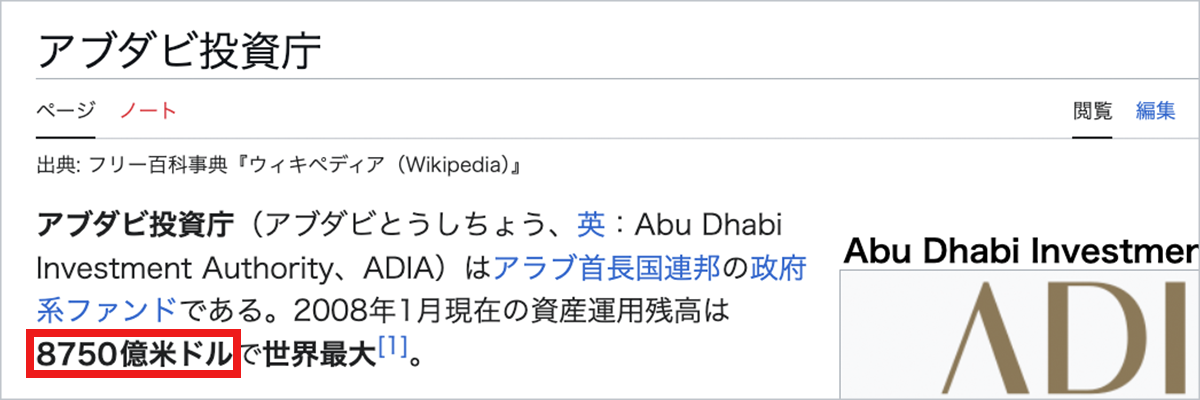Click the large page title アブダビ投資庁
The width and height of the screenshot is (1200, 400).
click(x=180, y=49)
